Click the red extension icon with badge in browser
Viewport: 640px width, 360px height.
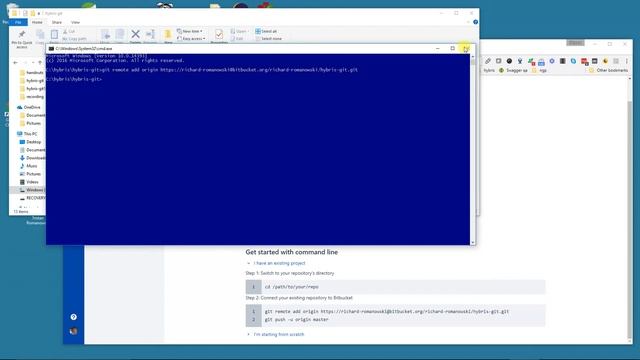coord(584,62)
